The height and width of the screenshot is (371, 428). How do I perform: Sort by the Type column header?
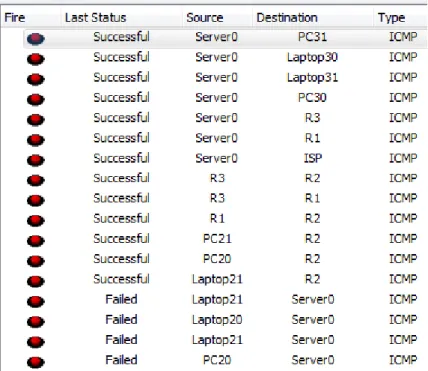click(401, 17)
